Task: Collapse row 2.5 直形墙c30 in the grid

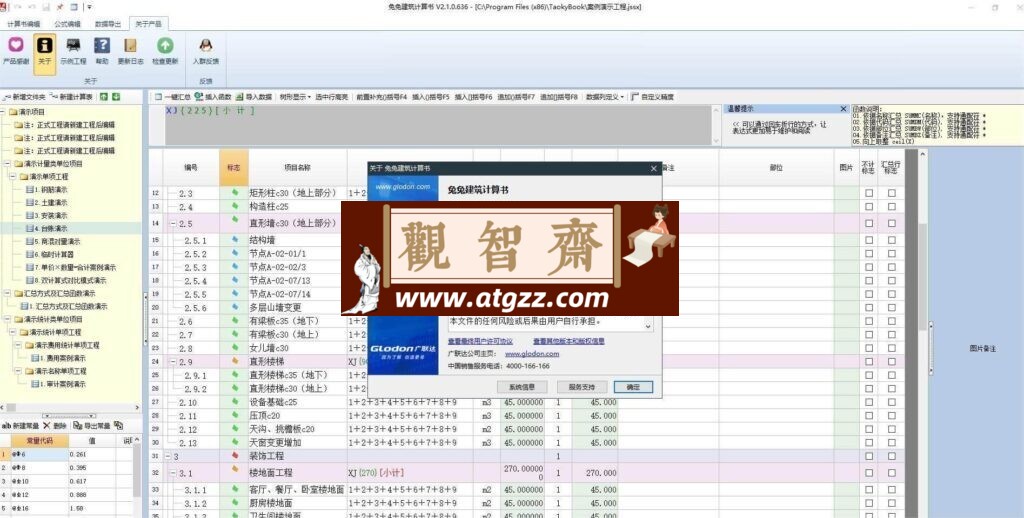Action: [x=174, y=223]
